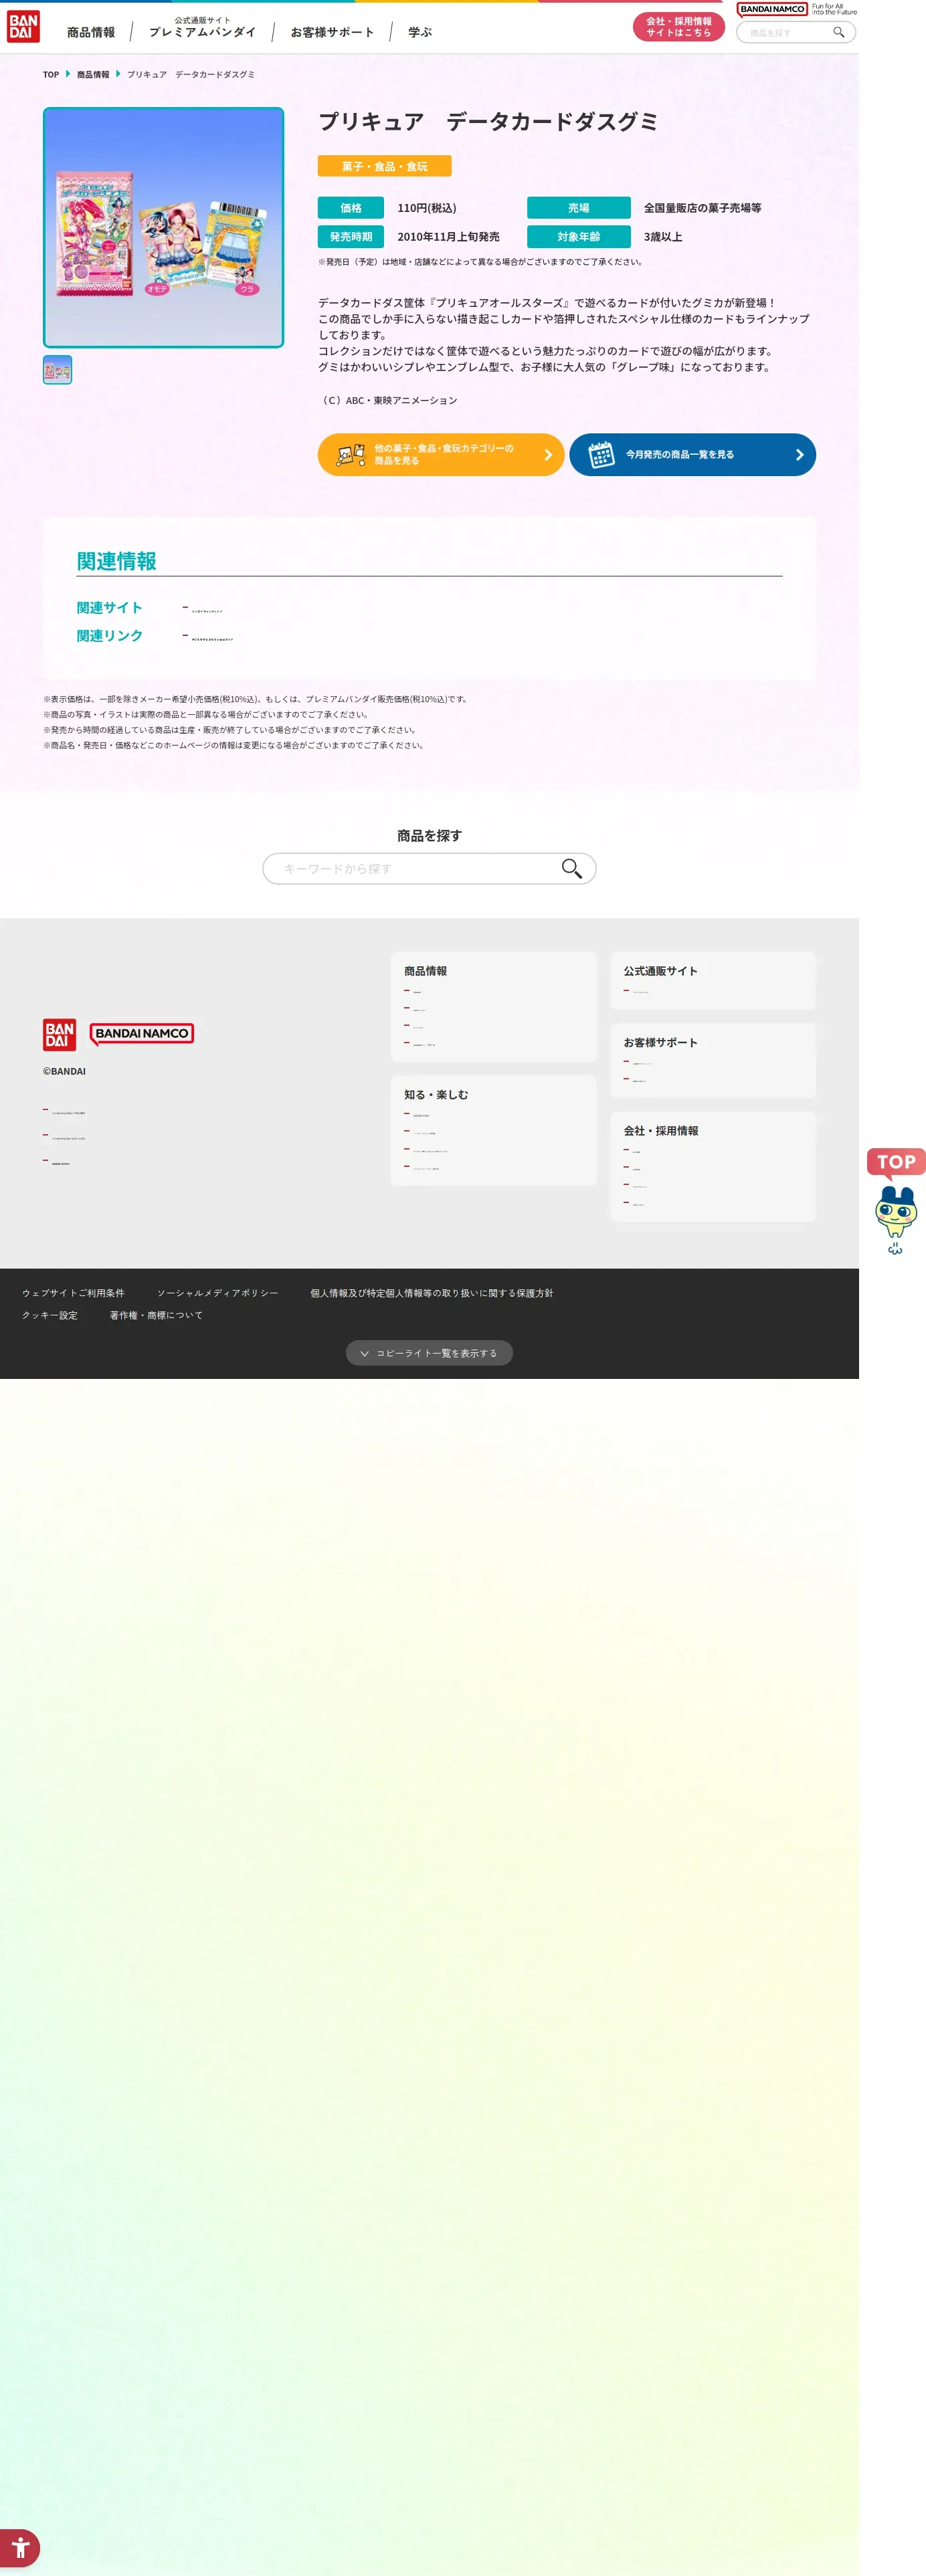Go to TOP breadcrumb link

[51, 75]
